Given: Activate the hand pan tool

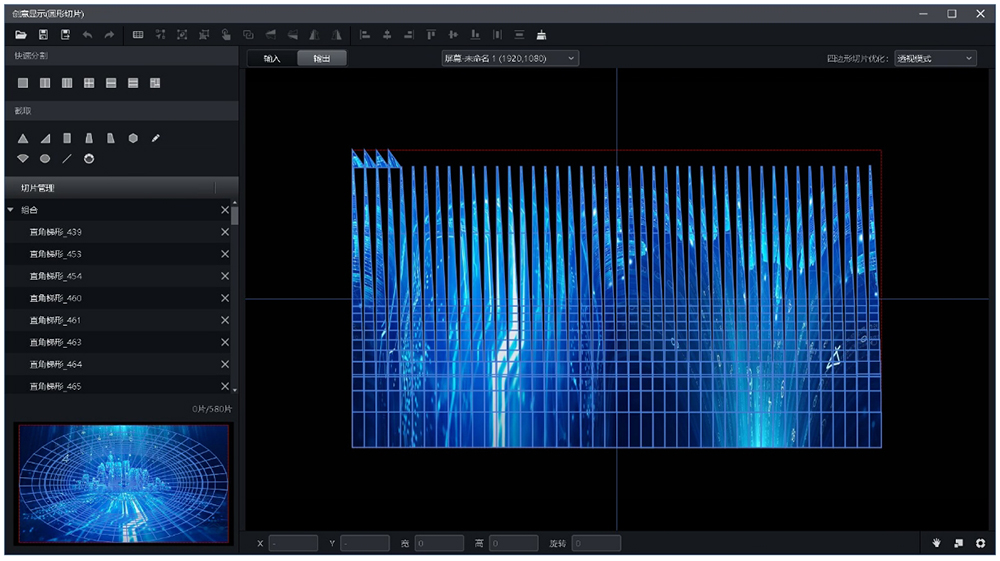Looking at the screenshot, I should 937,543.
